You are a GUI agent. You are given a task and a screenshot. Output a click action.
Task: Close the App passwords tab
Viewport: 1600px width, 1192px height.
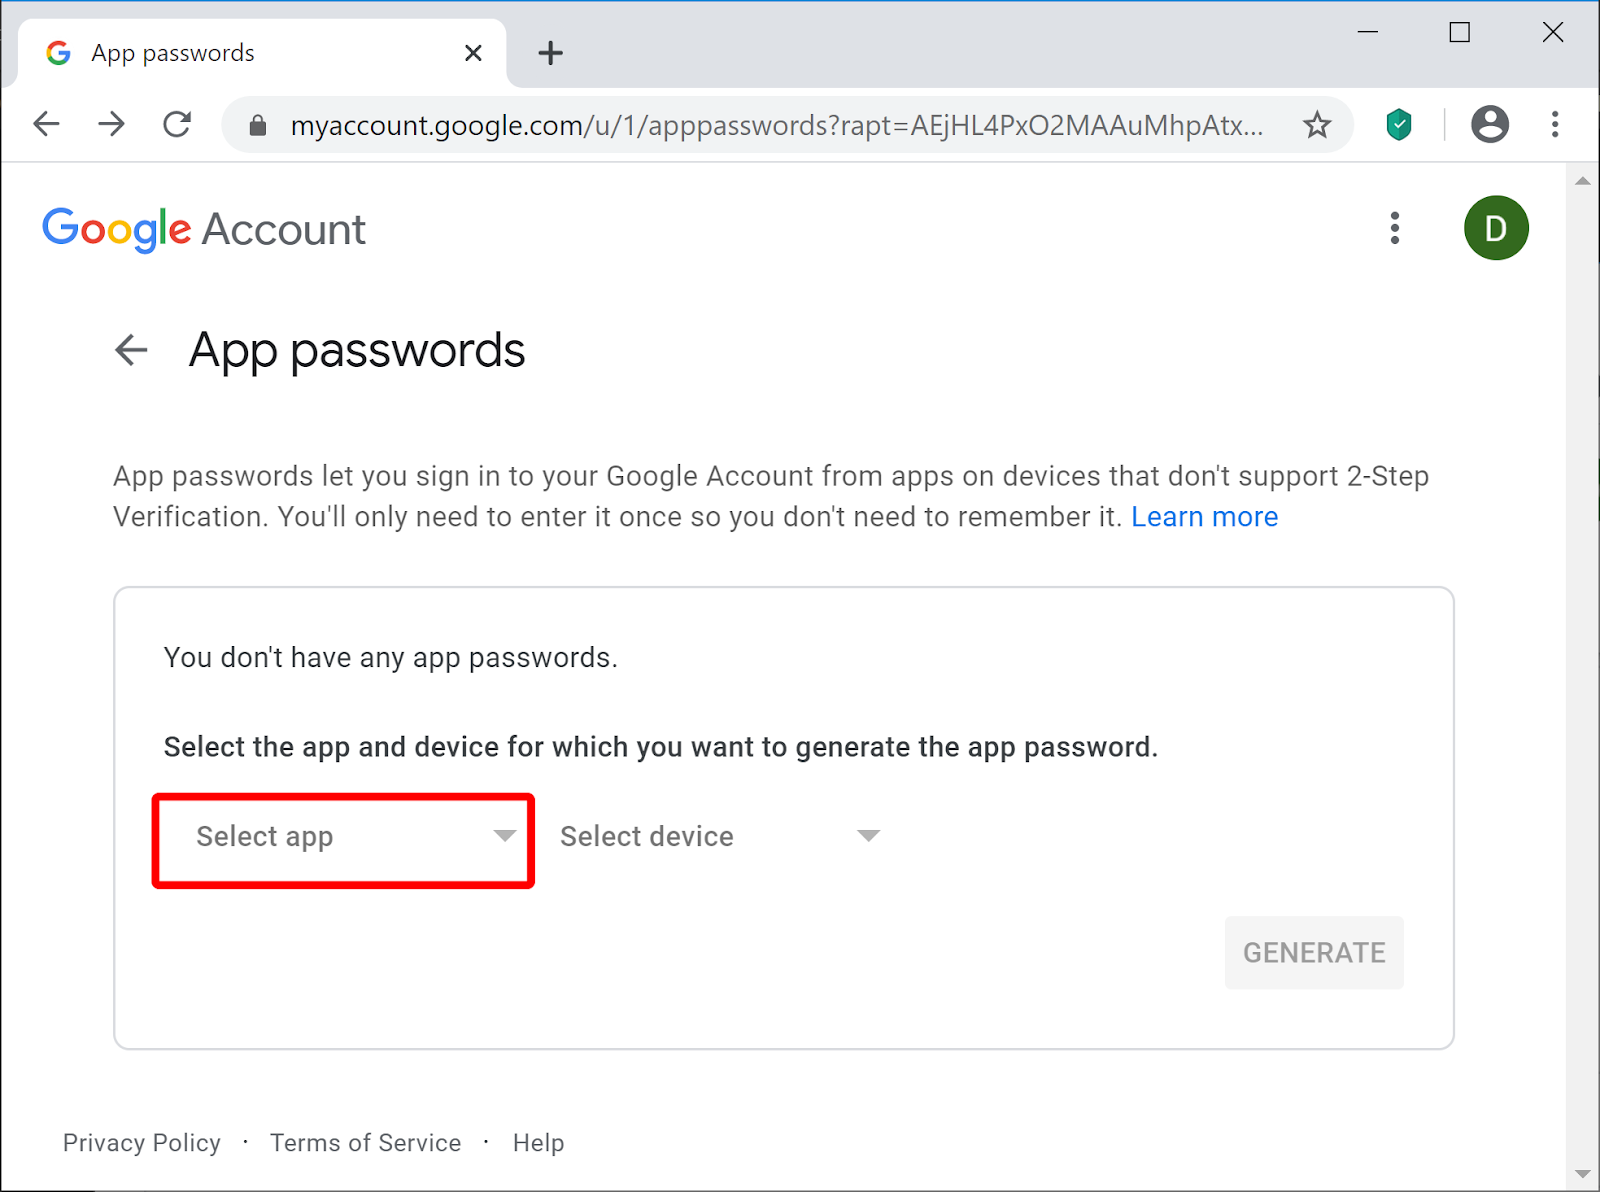click(x=473, y=53)
